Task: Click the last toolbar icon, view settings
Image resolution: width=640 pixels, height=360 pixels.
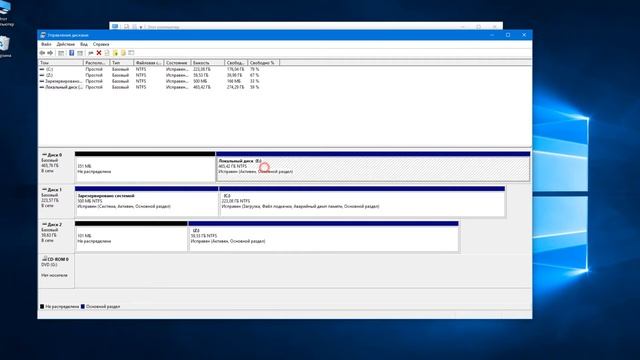Action: [131, 53]
